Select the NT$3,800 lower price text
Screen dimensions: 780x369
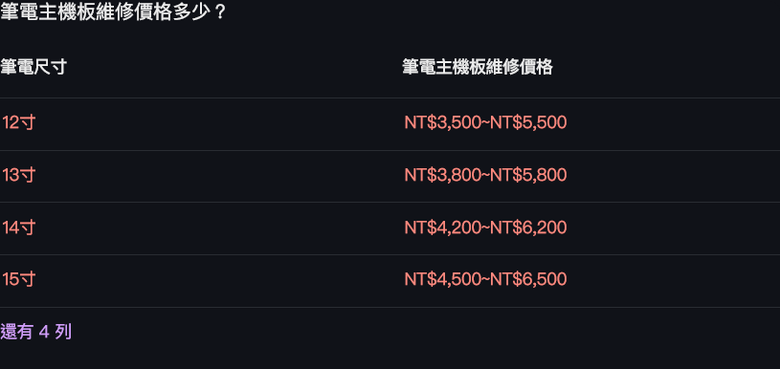point(443,175)
